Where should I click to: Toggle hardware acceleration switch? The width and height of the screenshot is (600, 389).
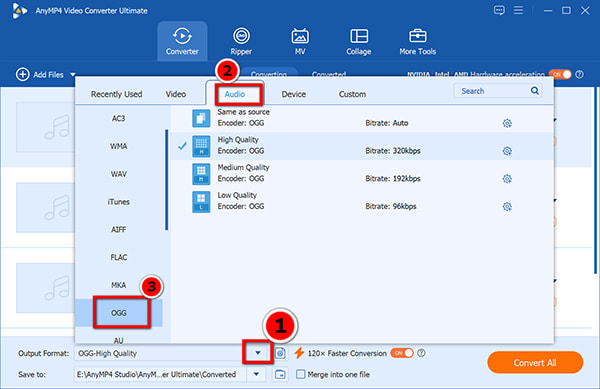tap(559, 74)
